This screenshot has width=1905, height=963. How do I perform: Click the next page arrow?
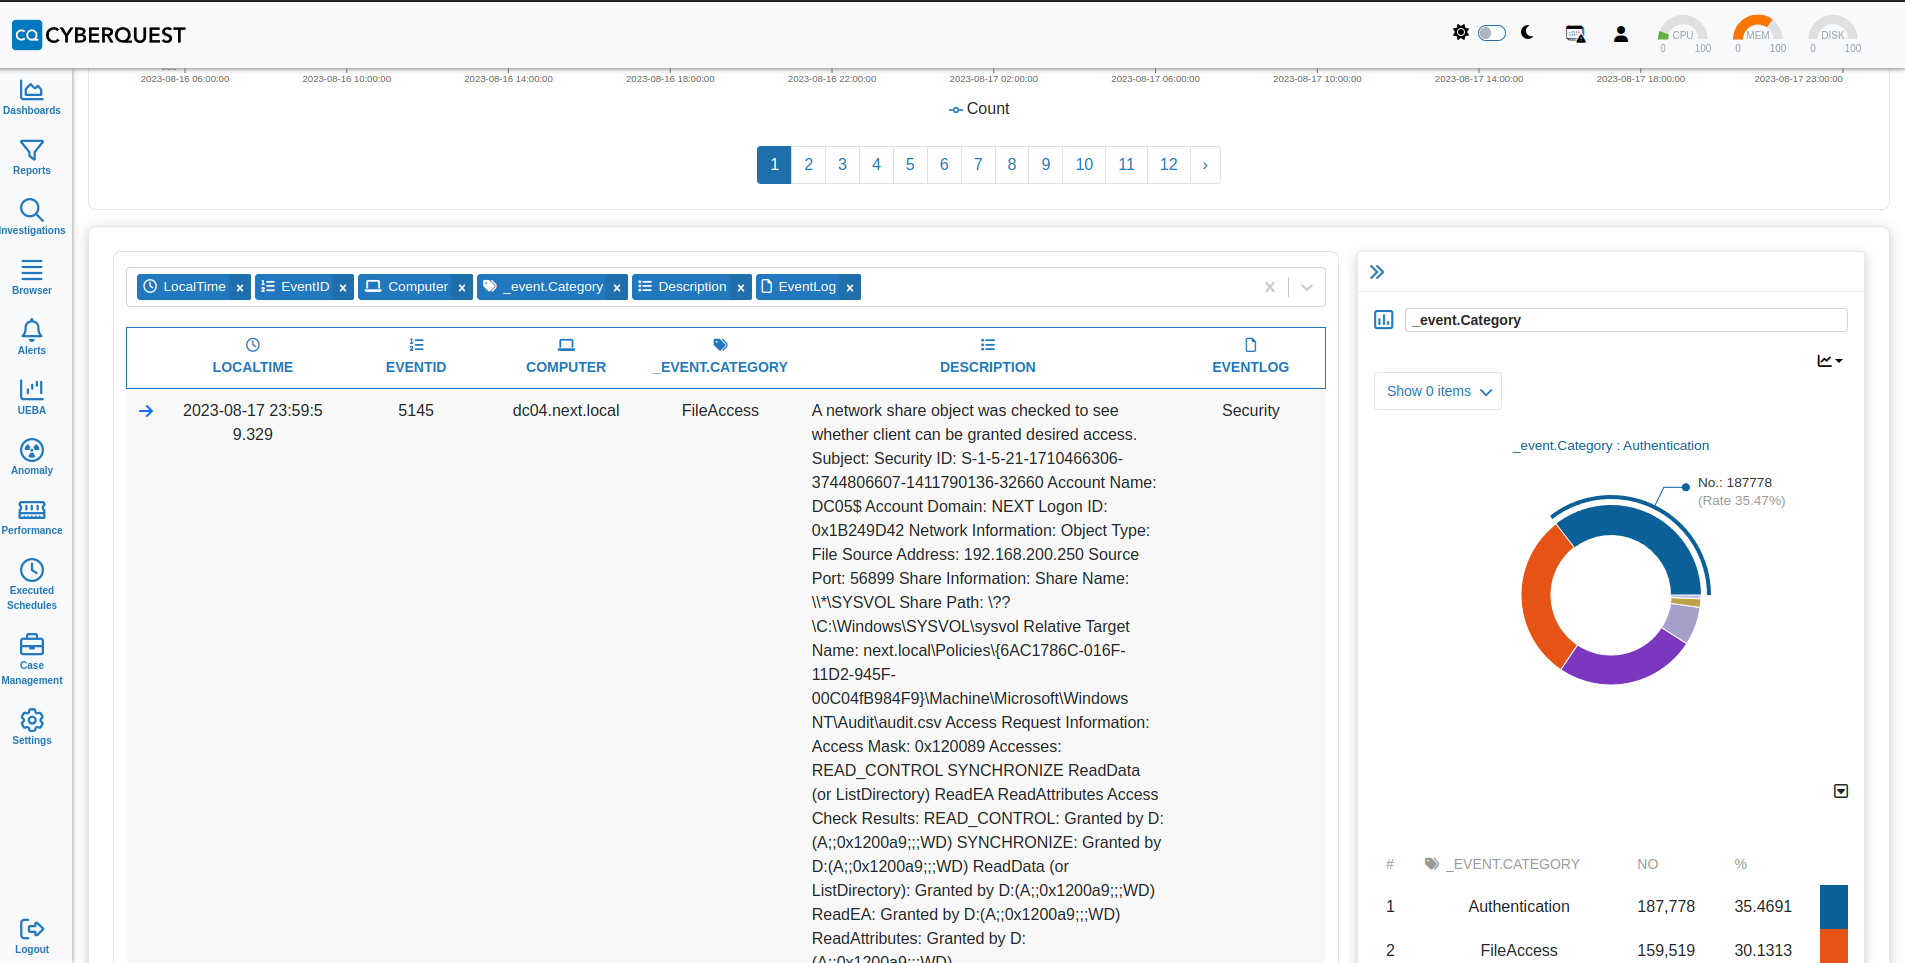point(1205,165)
